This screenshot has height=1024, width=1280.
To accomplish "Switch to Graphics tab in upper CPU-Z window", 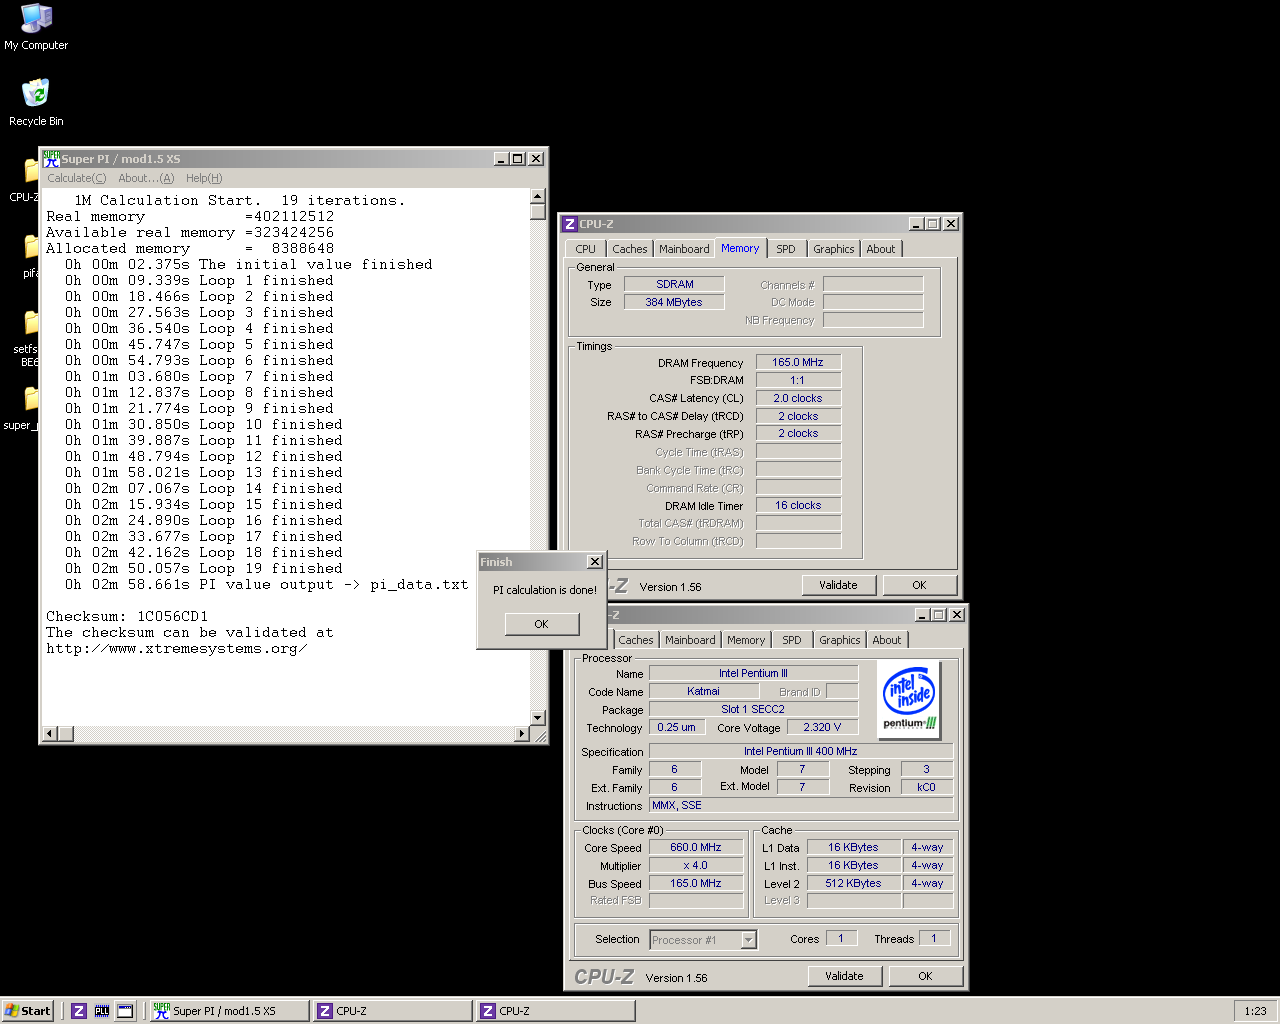I will click(834, 249).
